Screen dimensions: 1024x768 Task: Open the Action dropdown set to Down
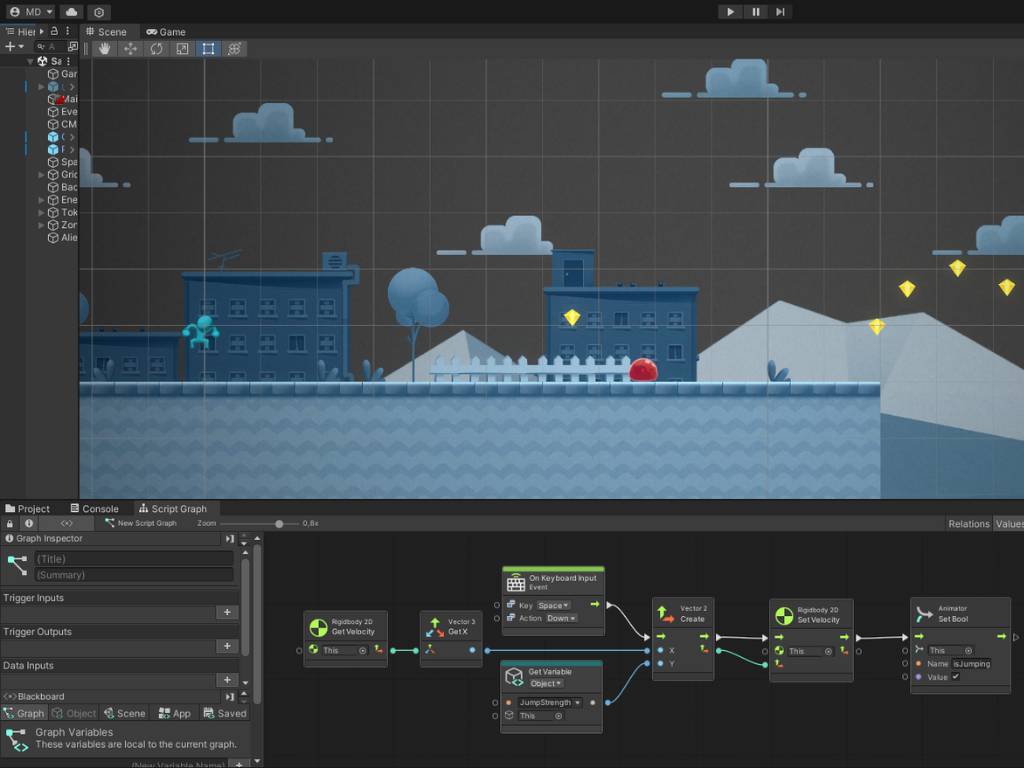click(x=561, y=618)
